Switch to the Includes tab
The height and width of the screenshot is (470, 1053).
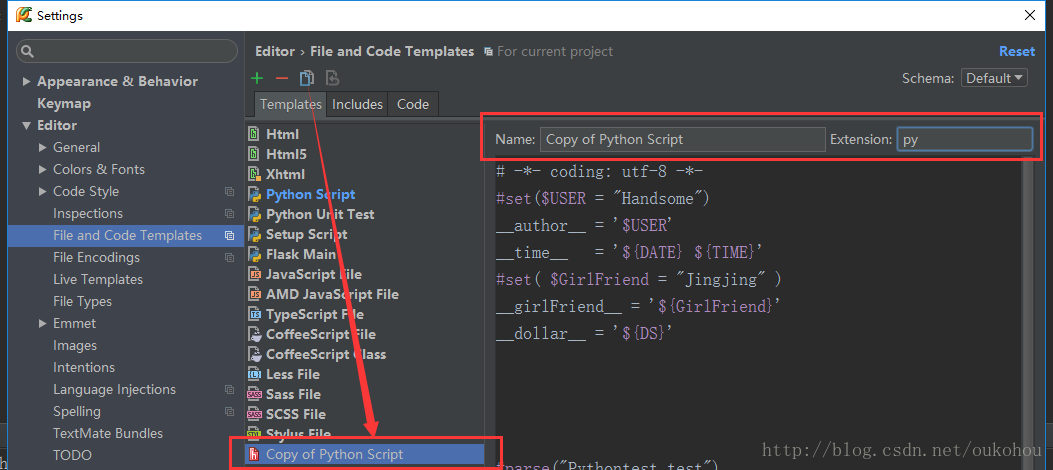click(357, 104)
